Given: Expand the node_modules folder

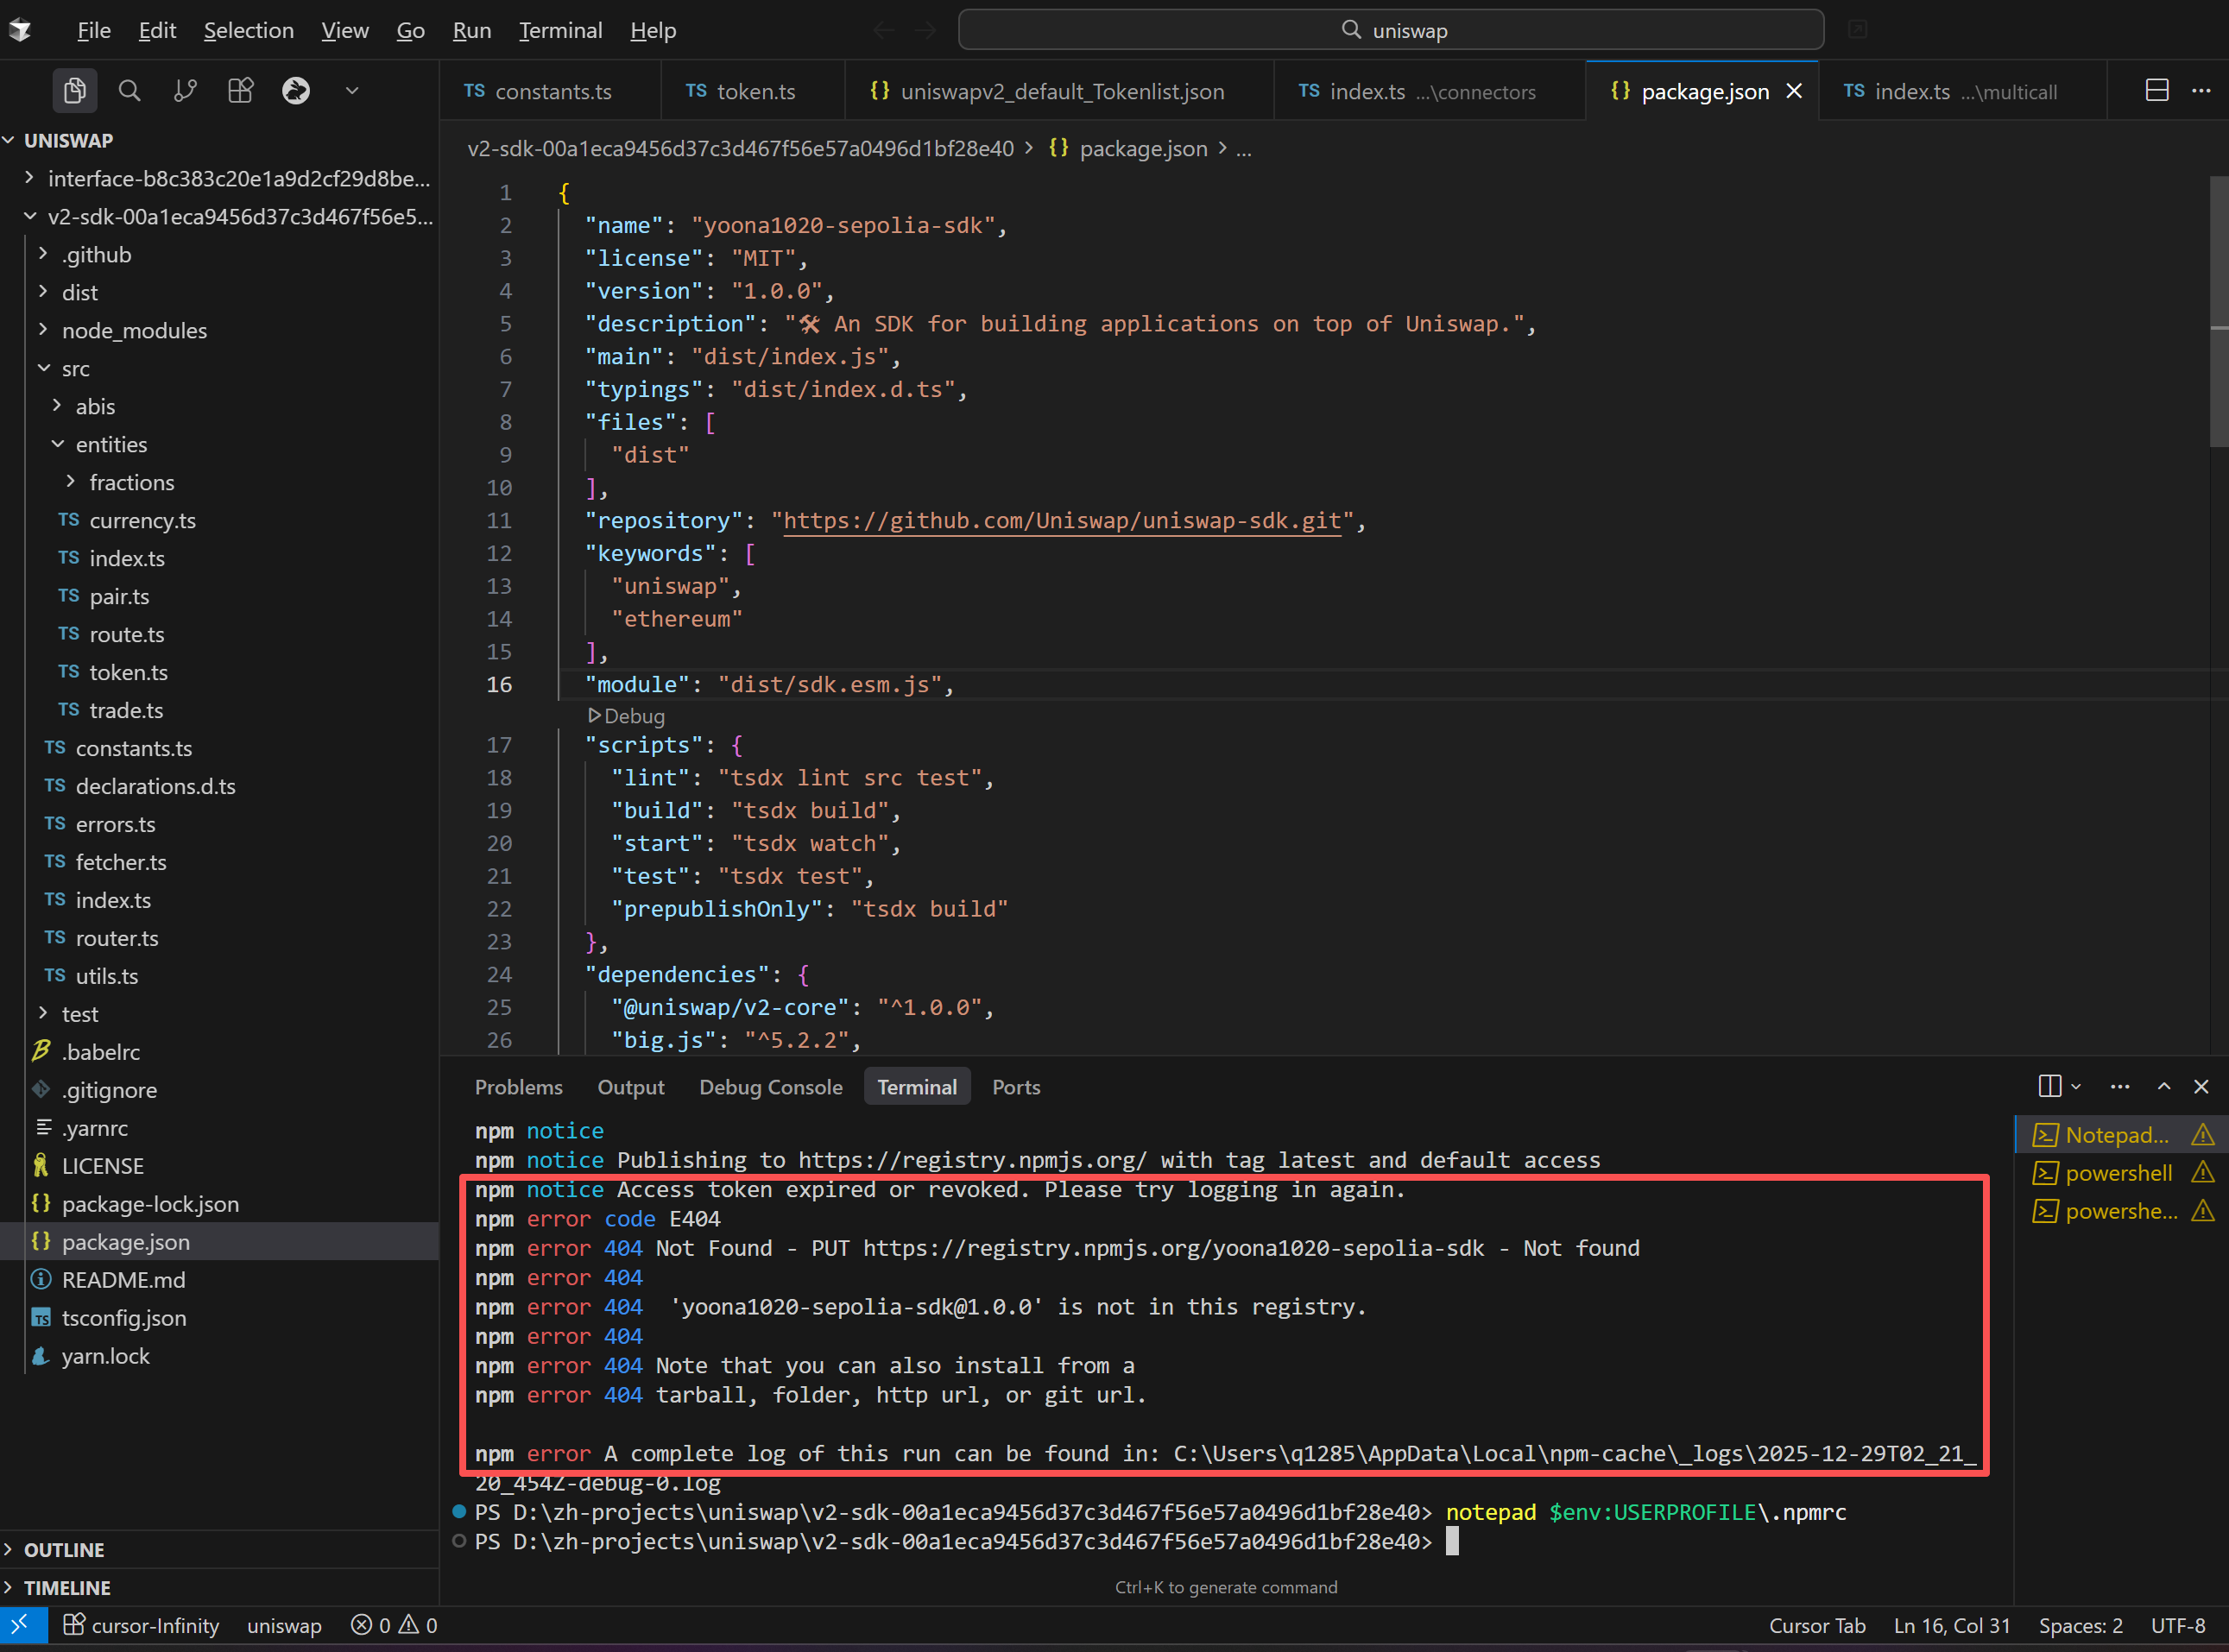Looking at the screenshot, I should point(134,330).
